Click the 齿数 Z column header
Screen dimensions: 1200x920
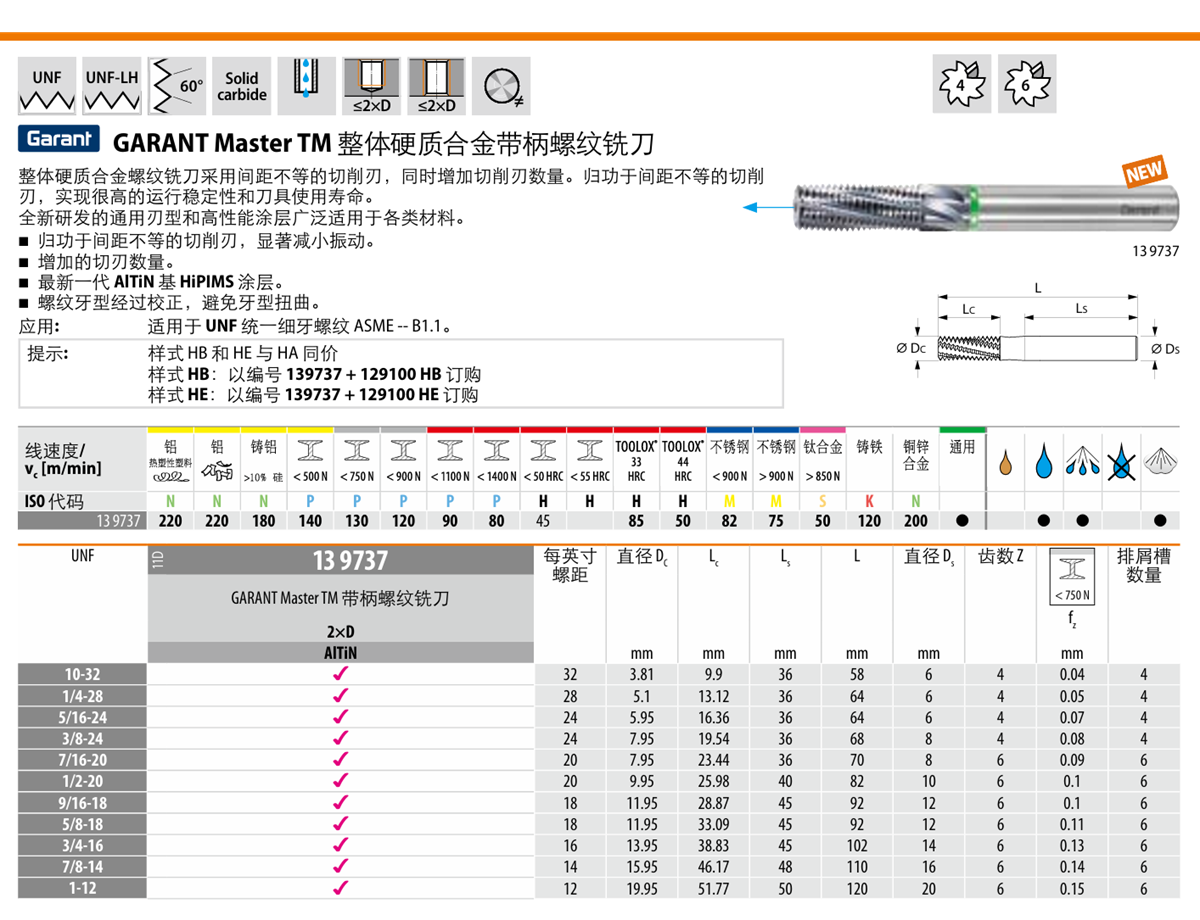coord(1000,557)
